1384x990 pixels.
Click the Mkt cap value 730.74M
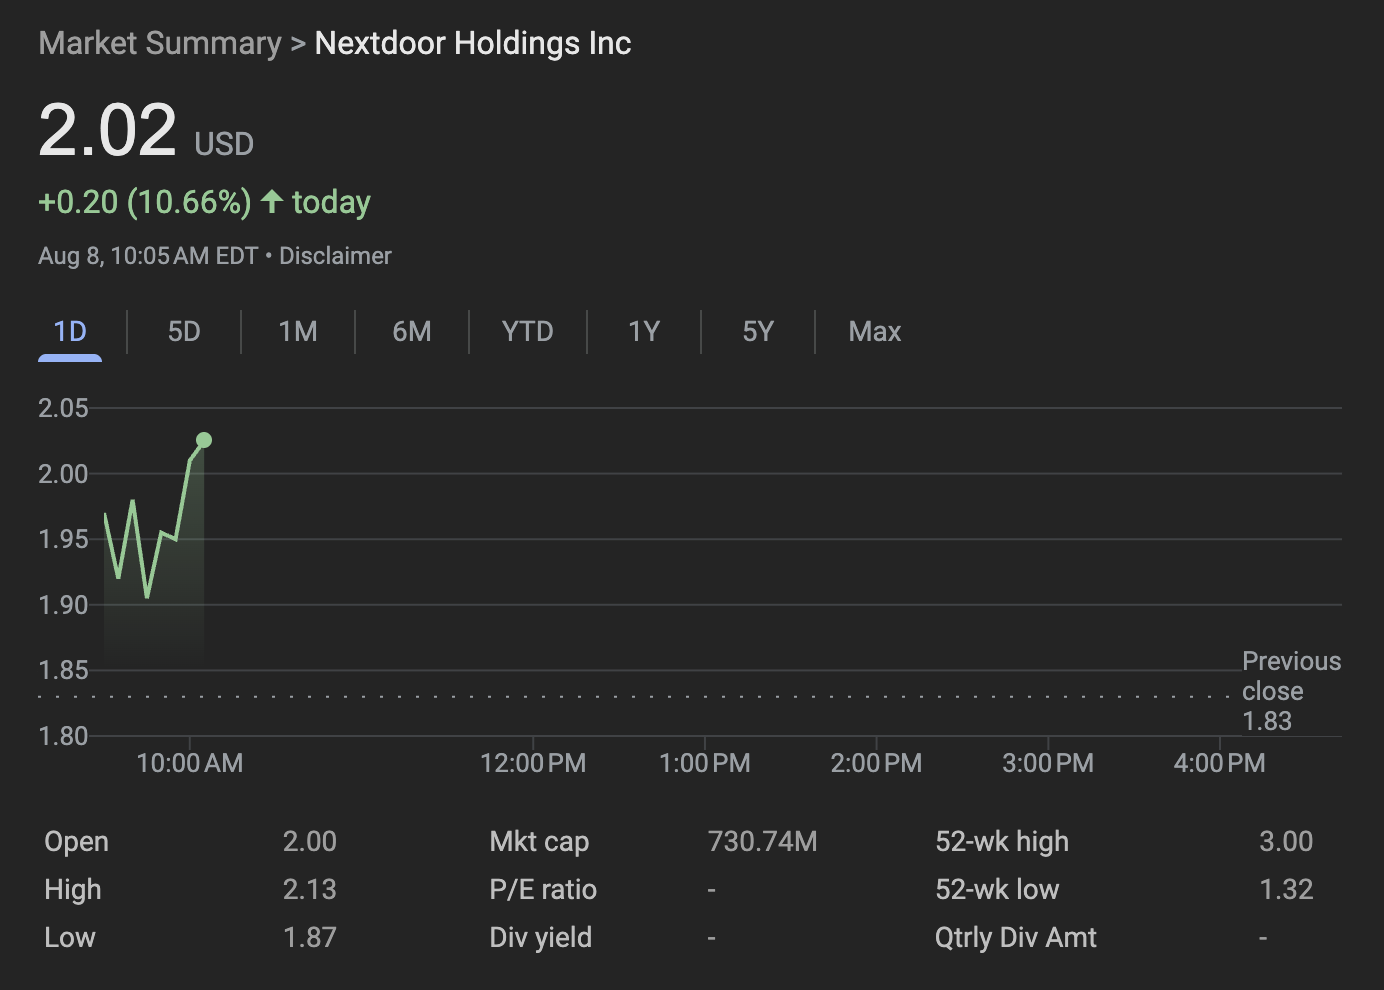762,842
